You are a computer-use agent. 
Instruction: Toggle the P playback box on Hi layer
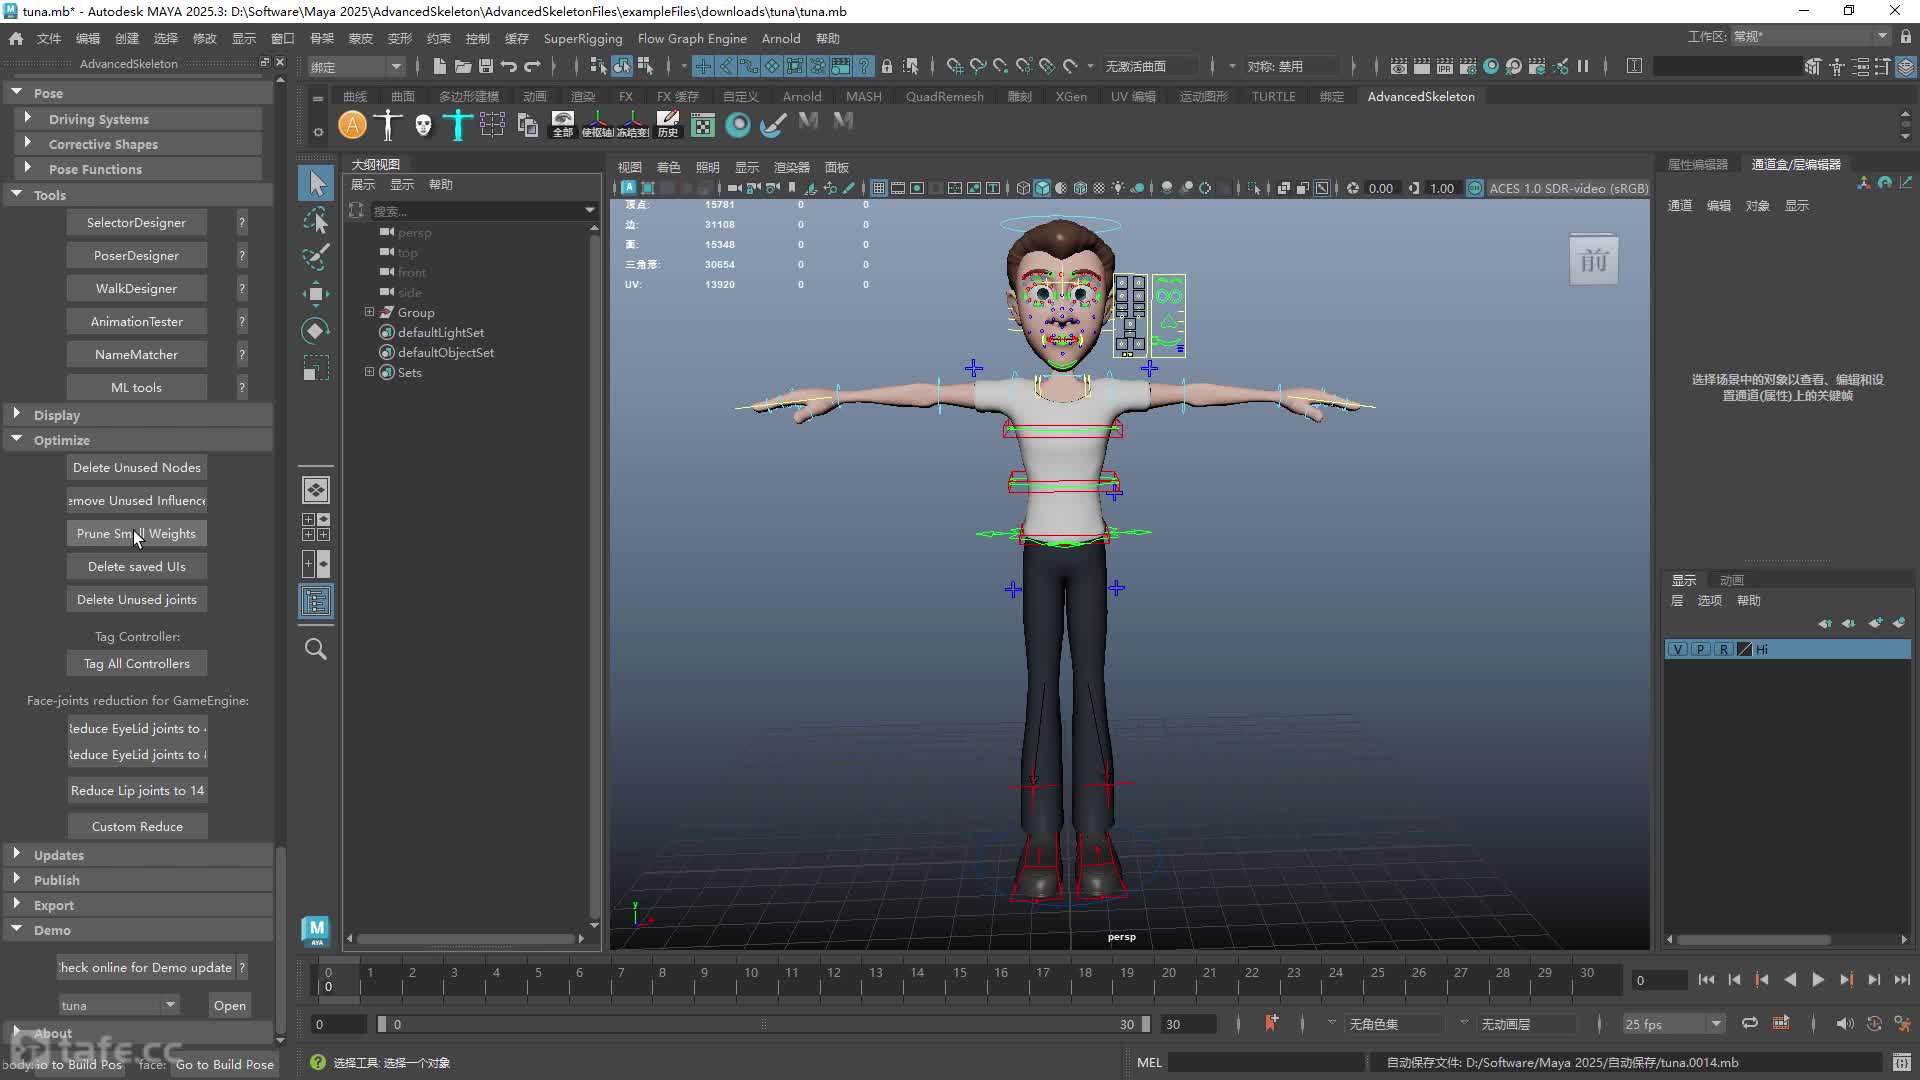tap(1700, 649)
